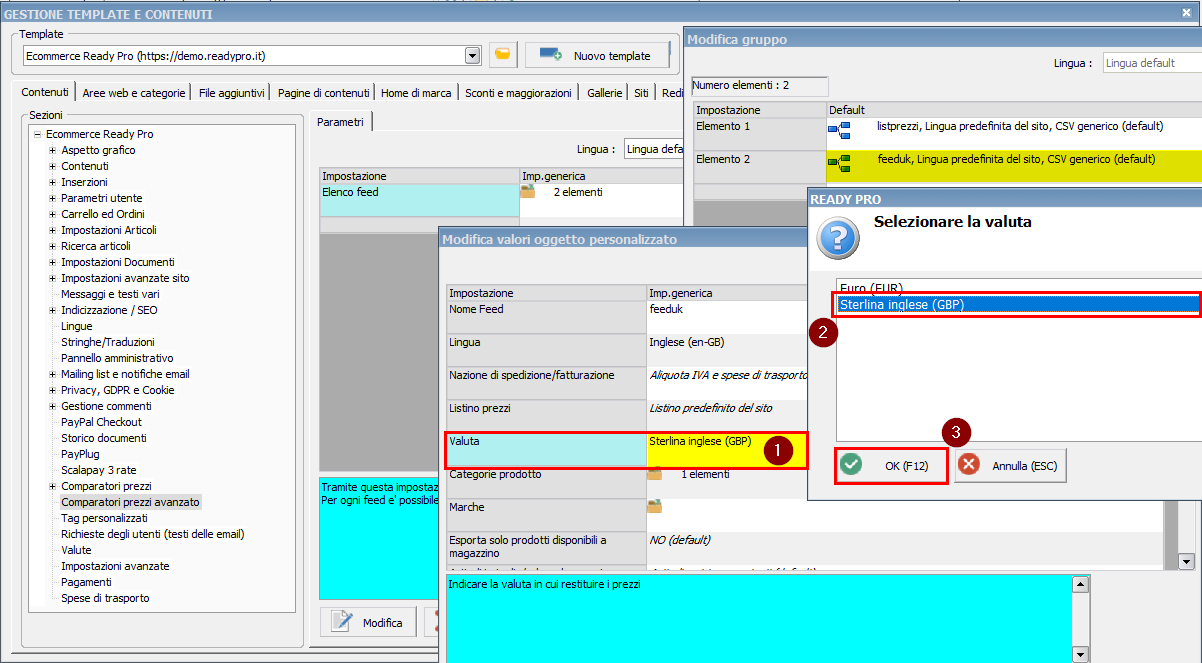Open the Template dropdown arrow
The width and height of the screenshot is (1202, 663).
[x=473, y=55]
